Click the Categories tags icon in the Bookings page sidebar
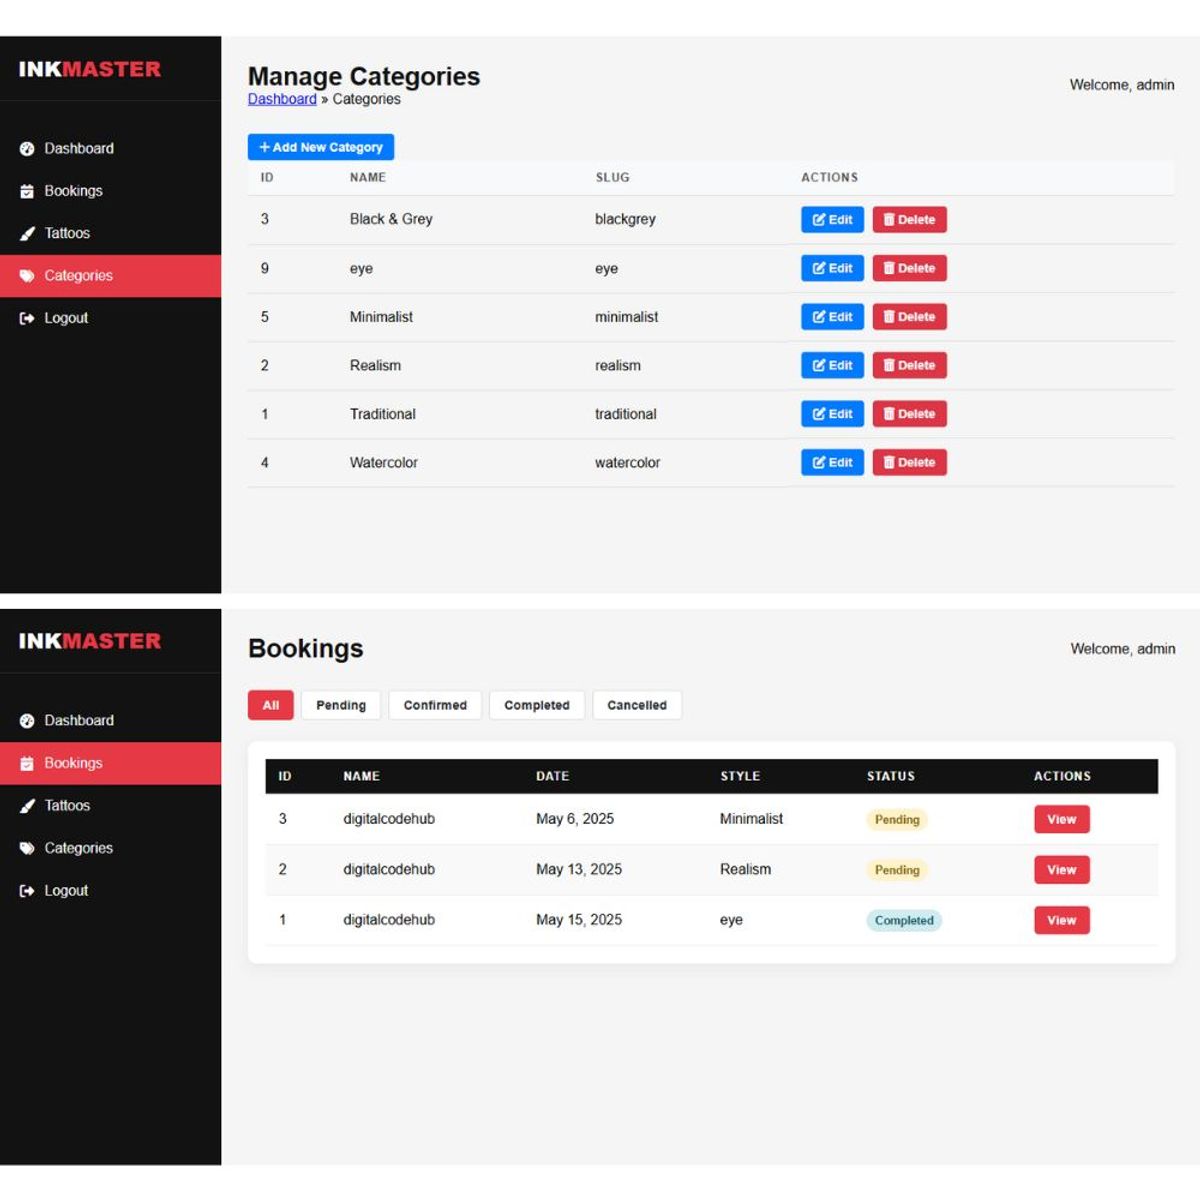This screenshot has height=1200, width=1200. pos(27,848)
